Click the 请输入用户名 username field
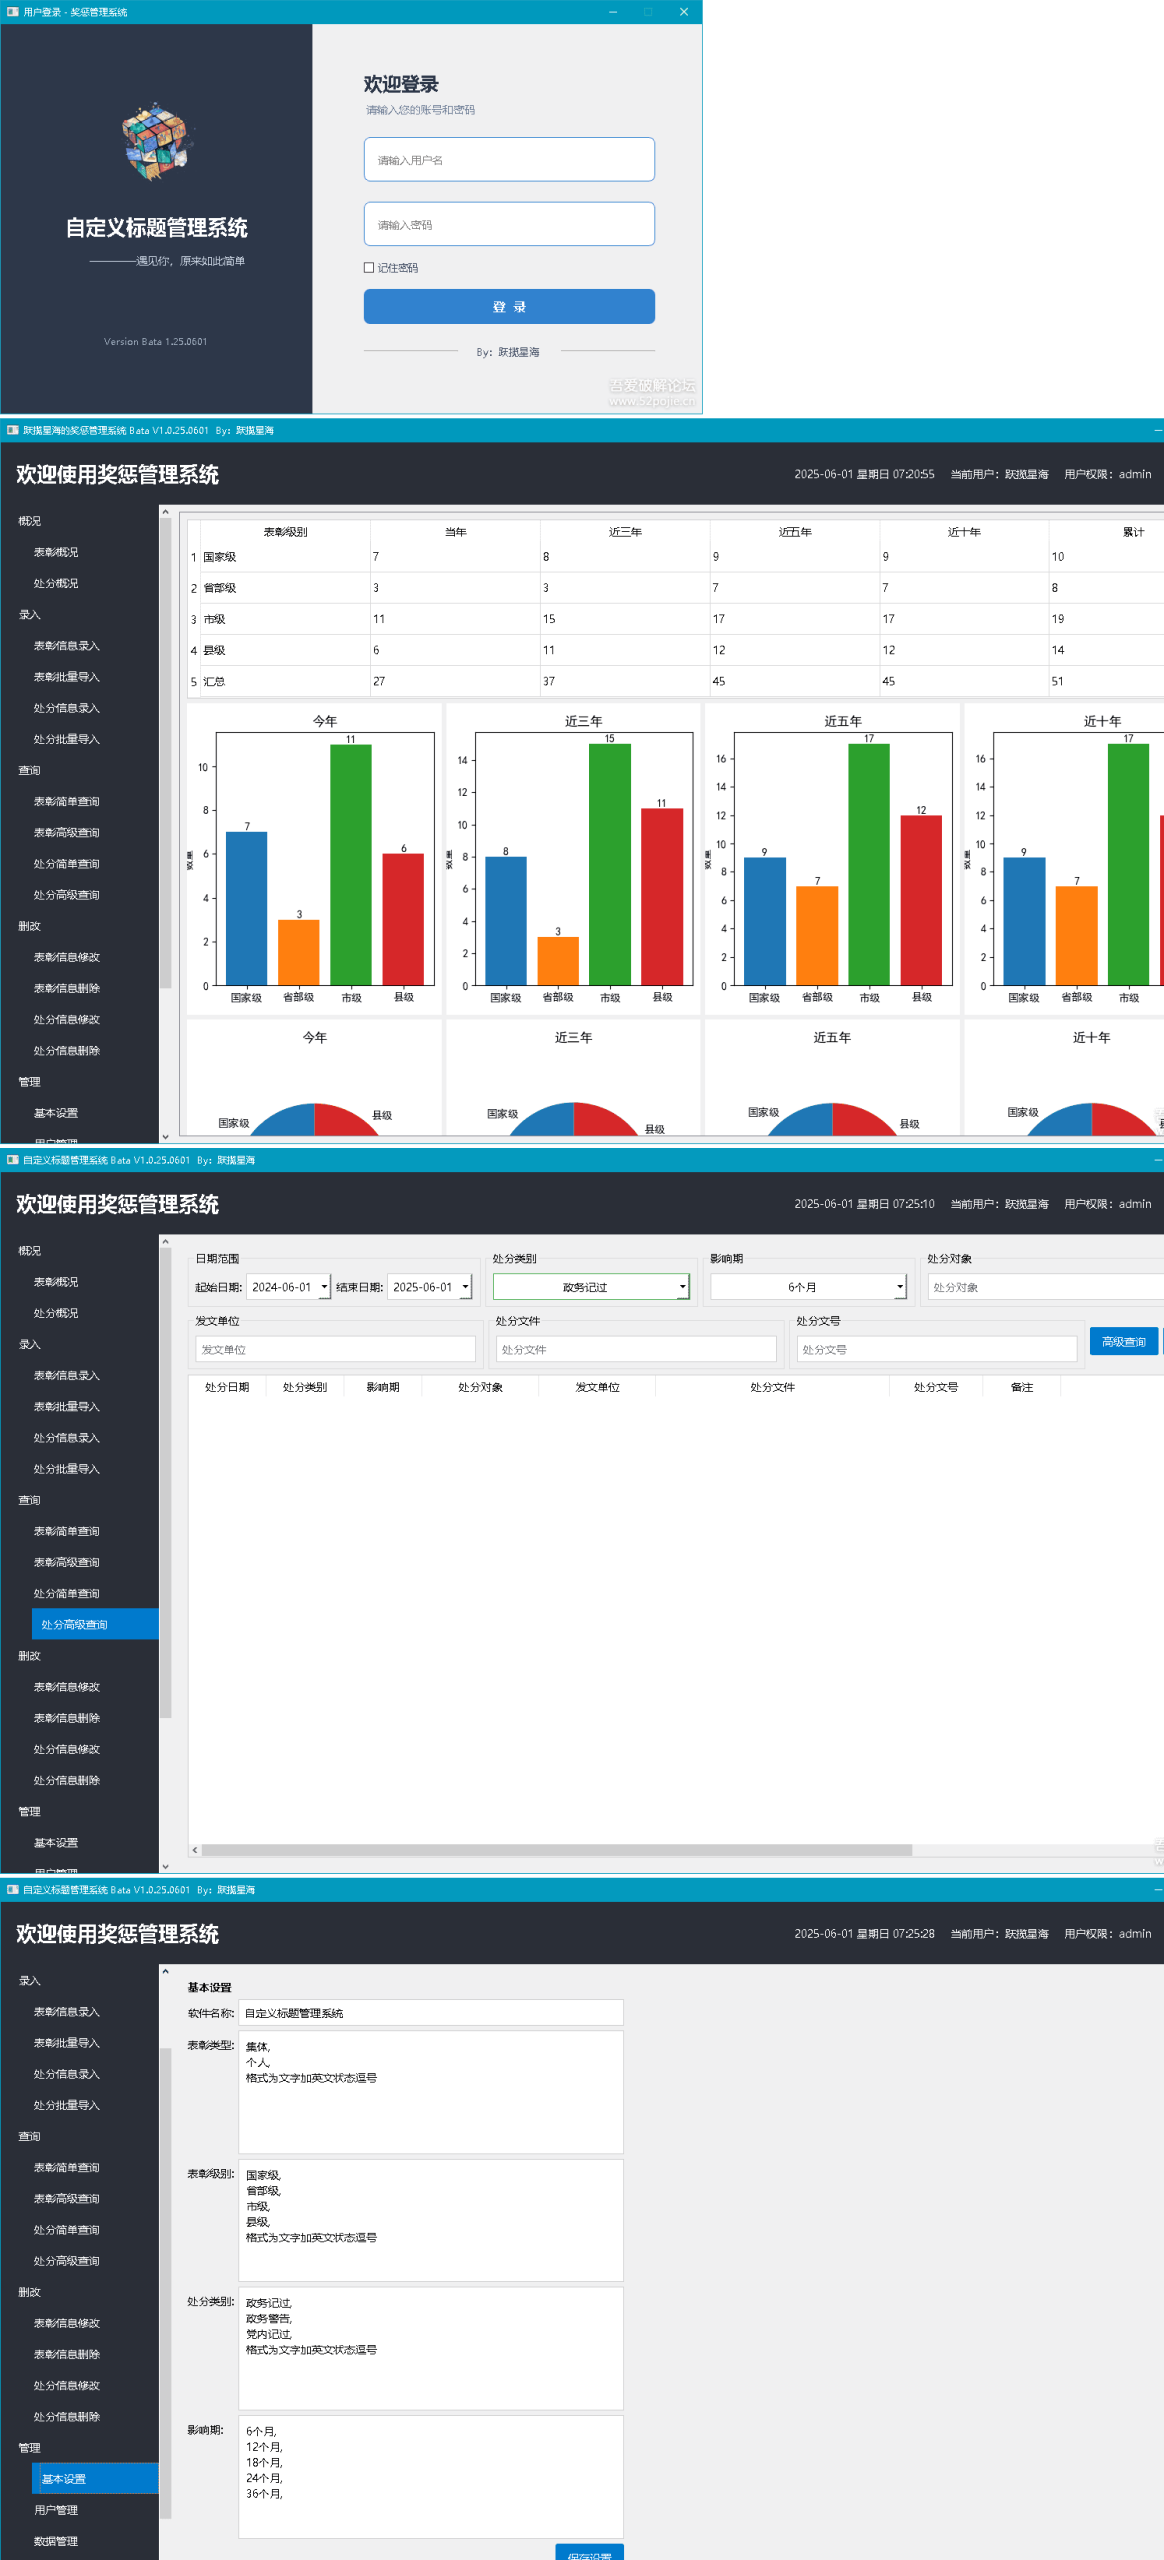 509,160
